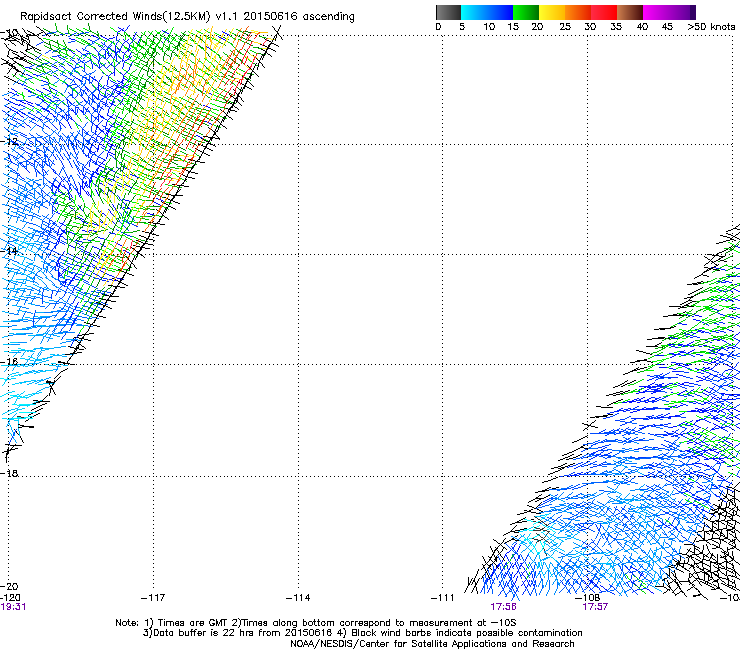Screen dimensions: 740x650
Task: Click the magenta 40-45 knots color segment
Action: (x=656, y=12)
